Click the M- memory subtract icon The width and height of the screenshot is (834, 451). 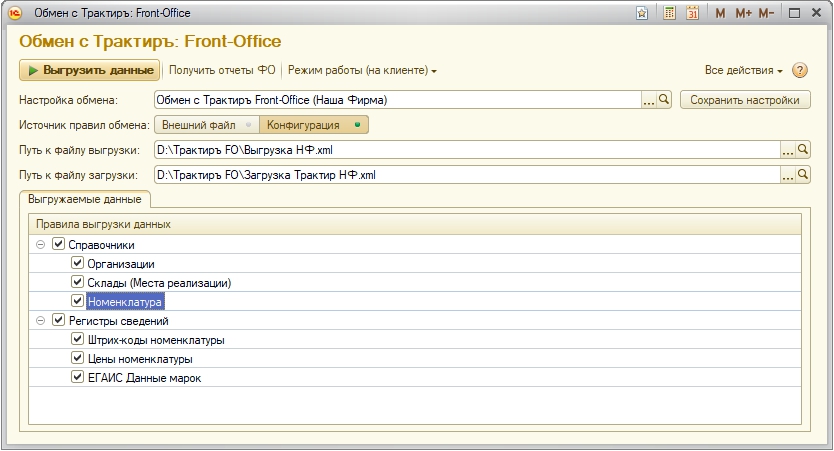point(767,14)
